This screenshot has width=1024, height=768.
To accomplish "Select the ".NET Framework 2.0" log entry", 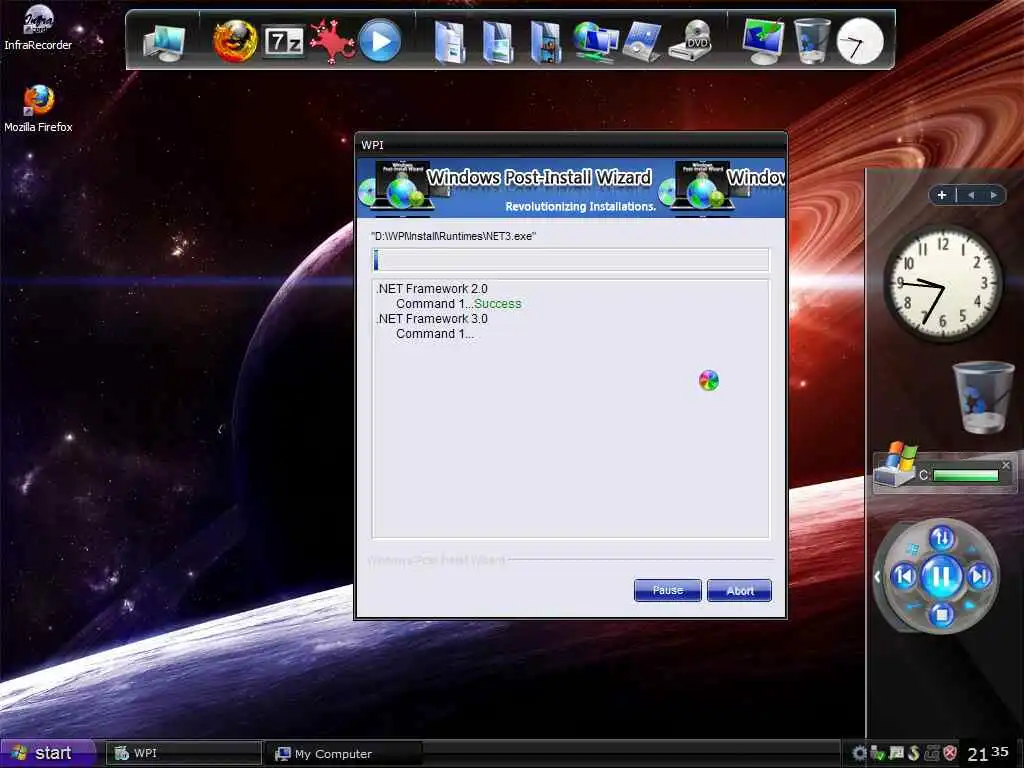I will pos(432,289).
